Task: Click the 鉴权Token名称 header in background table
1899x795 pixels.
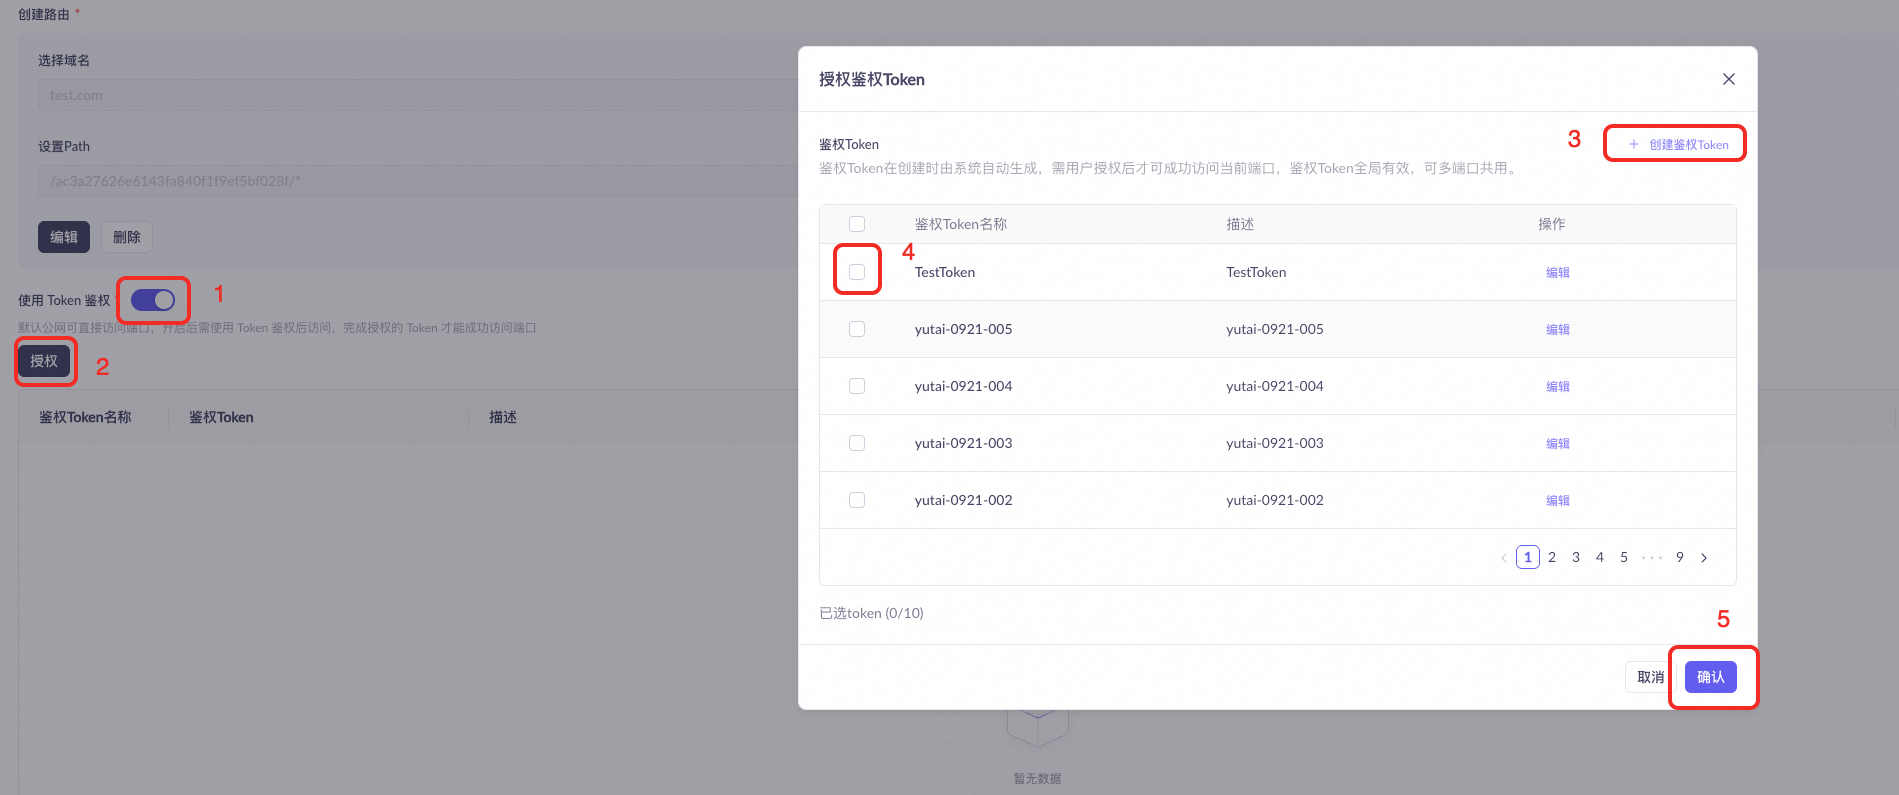Action: (85, 417)
